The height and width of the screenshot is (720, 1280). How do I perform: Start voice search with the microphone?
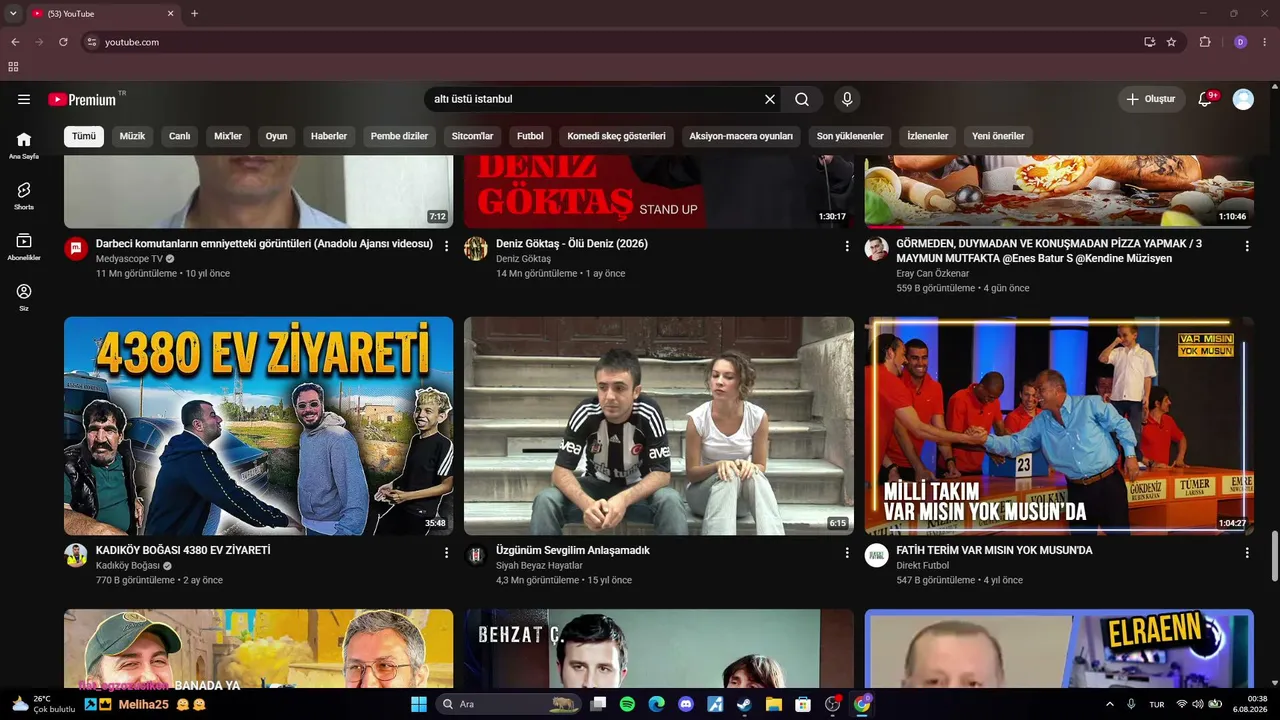847,99
